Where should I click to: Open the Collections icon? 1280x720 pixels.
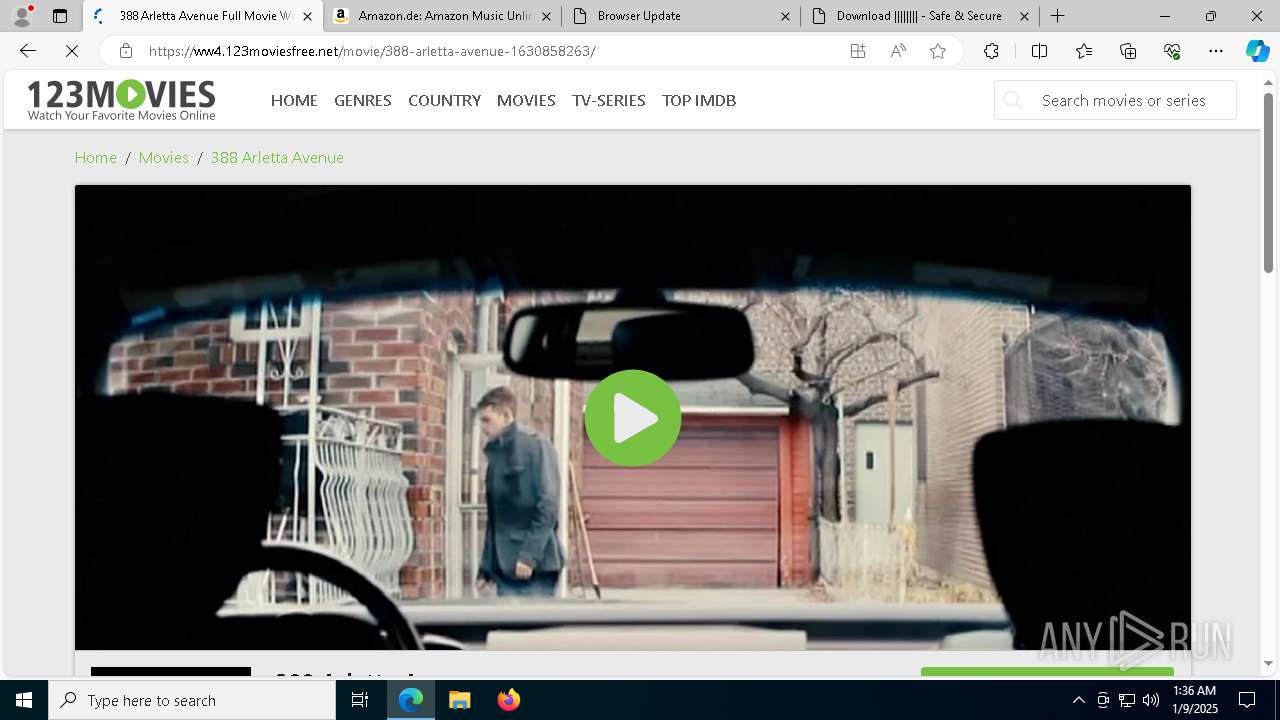(1128, 51)
